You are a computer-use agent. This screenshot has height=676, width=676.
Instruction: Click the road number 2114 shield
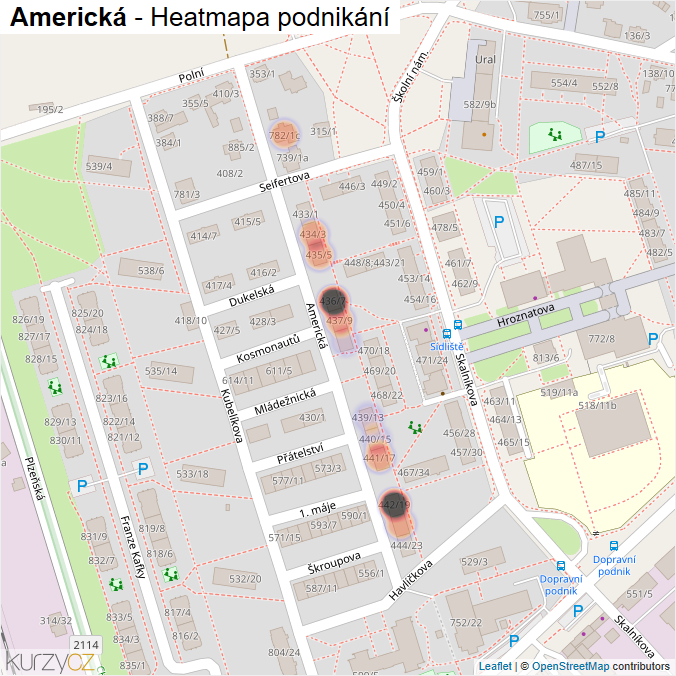tap(86, 645)
